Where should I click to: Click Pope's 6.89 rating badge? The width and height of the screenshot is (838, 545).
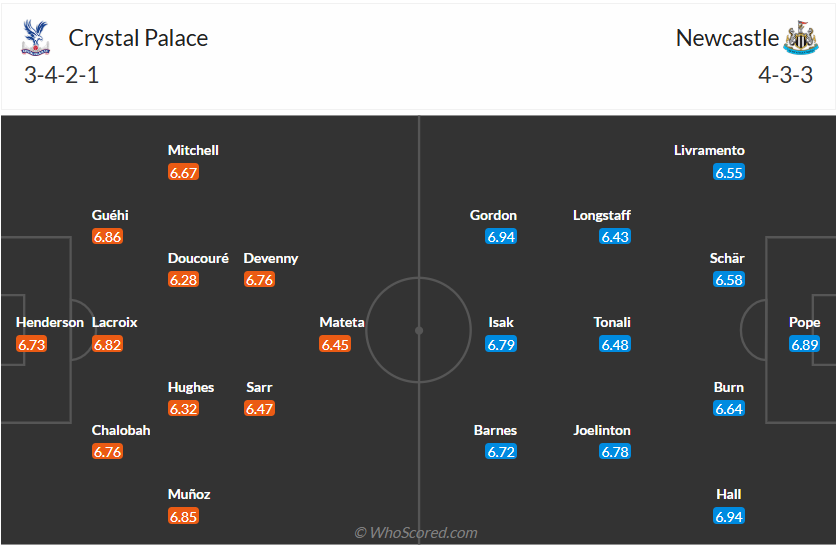805,344
